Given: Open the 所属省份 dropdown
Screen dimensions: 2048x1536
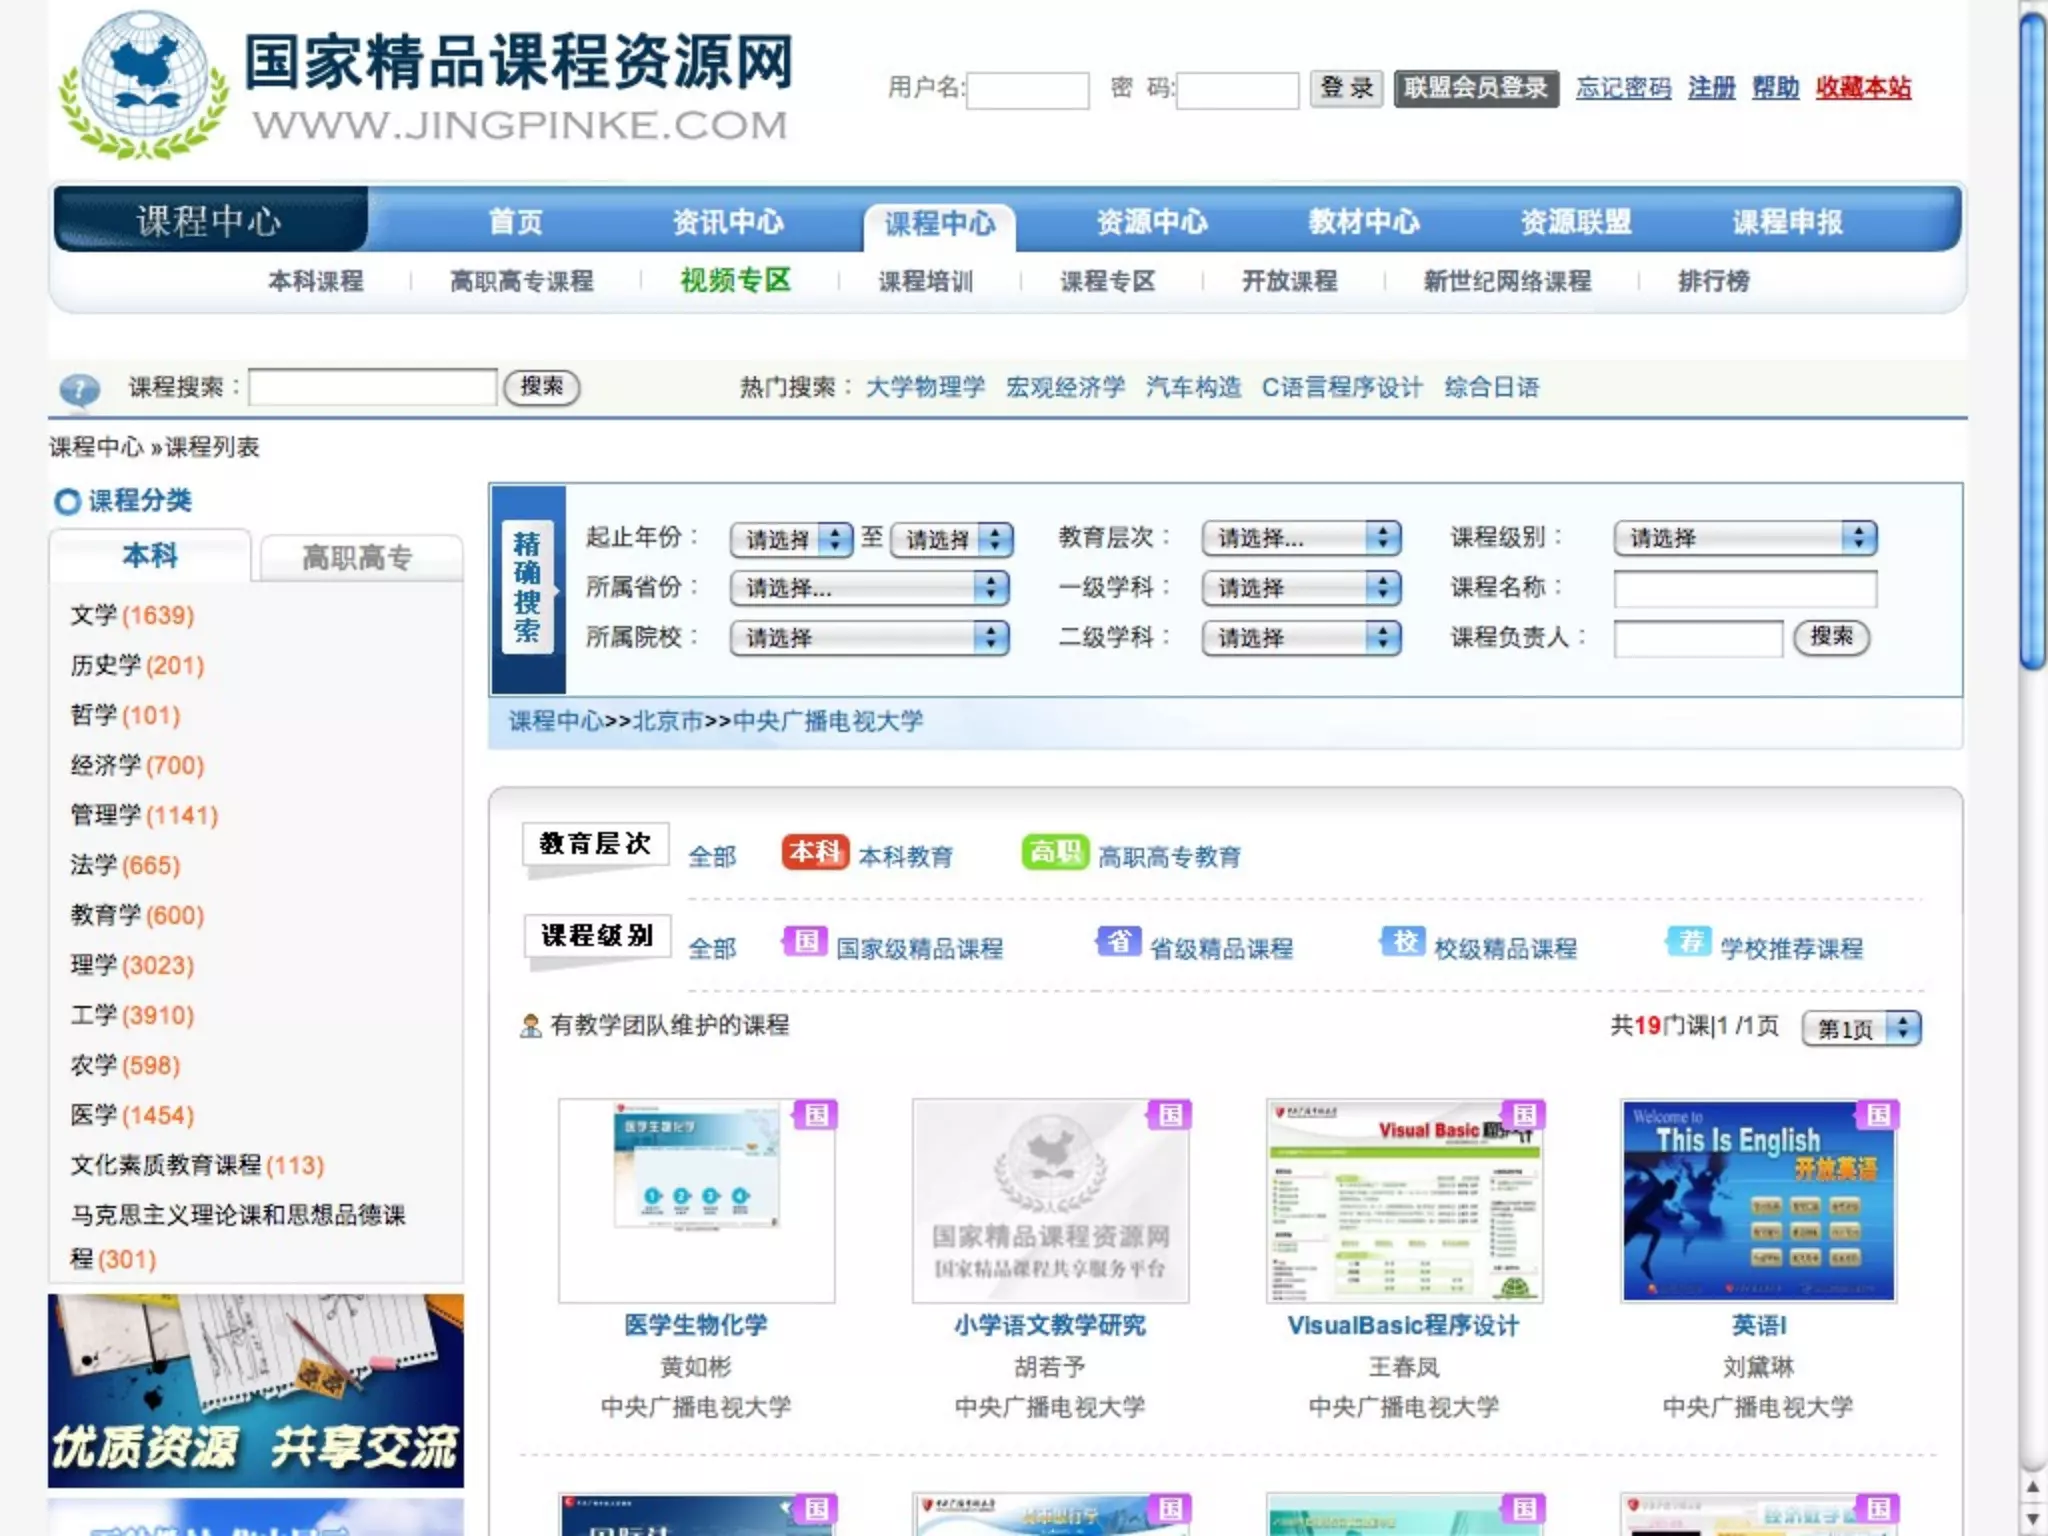Looking at the screenshot, I should tap(868, 588).
